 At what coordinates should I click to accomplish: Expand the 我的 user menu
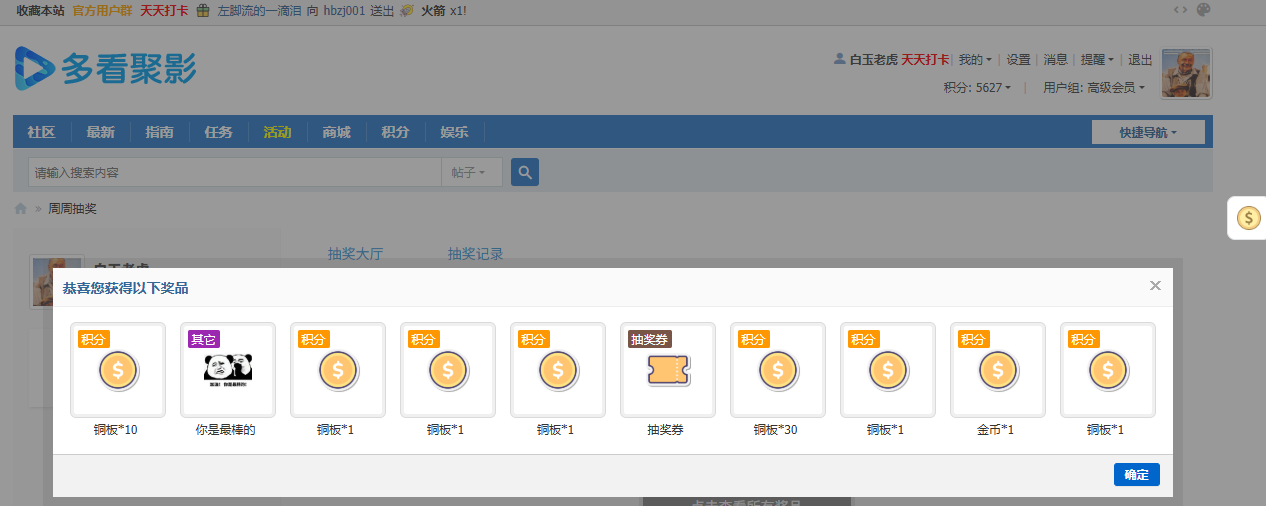974,60
